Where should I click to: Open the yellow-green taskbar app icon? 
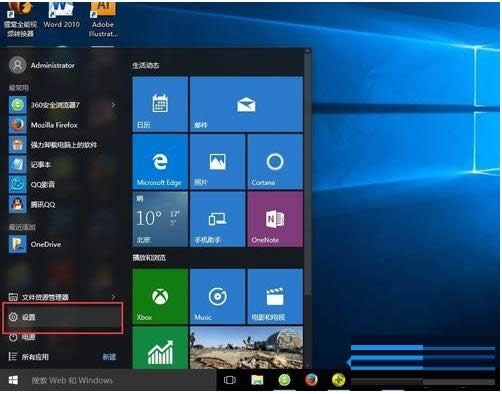338,380
